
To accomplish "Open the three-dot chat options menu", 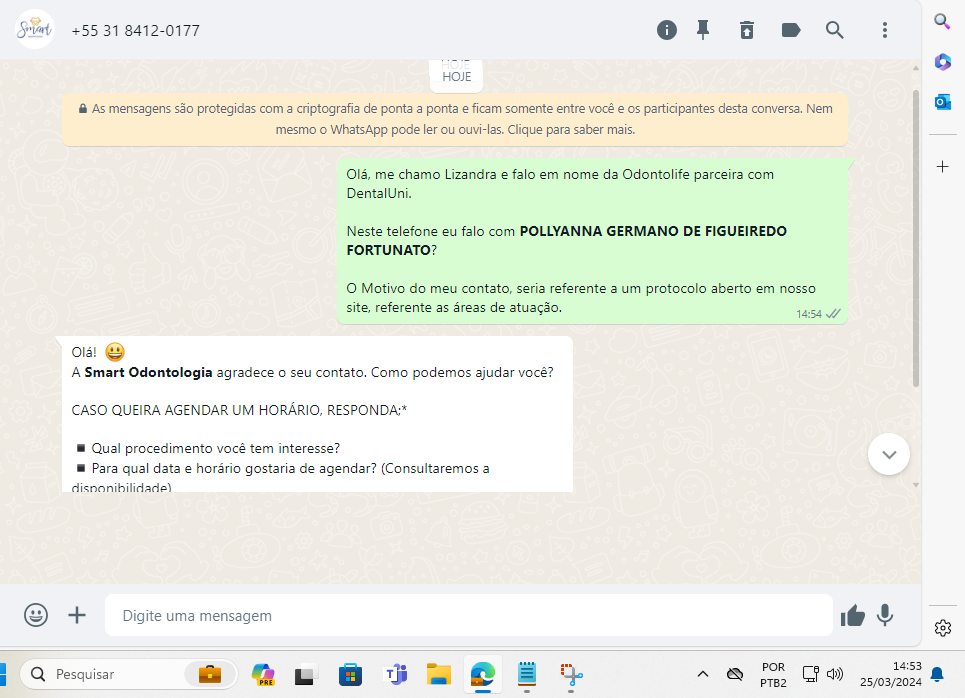I will (x=885, y=30).
